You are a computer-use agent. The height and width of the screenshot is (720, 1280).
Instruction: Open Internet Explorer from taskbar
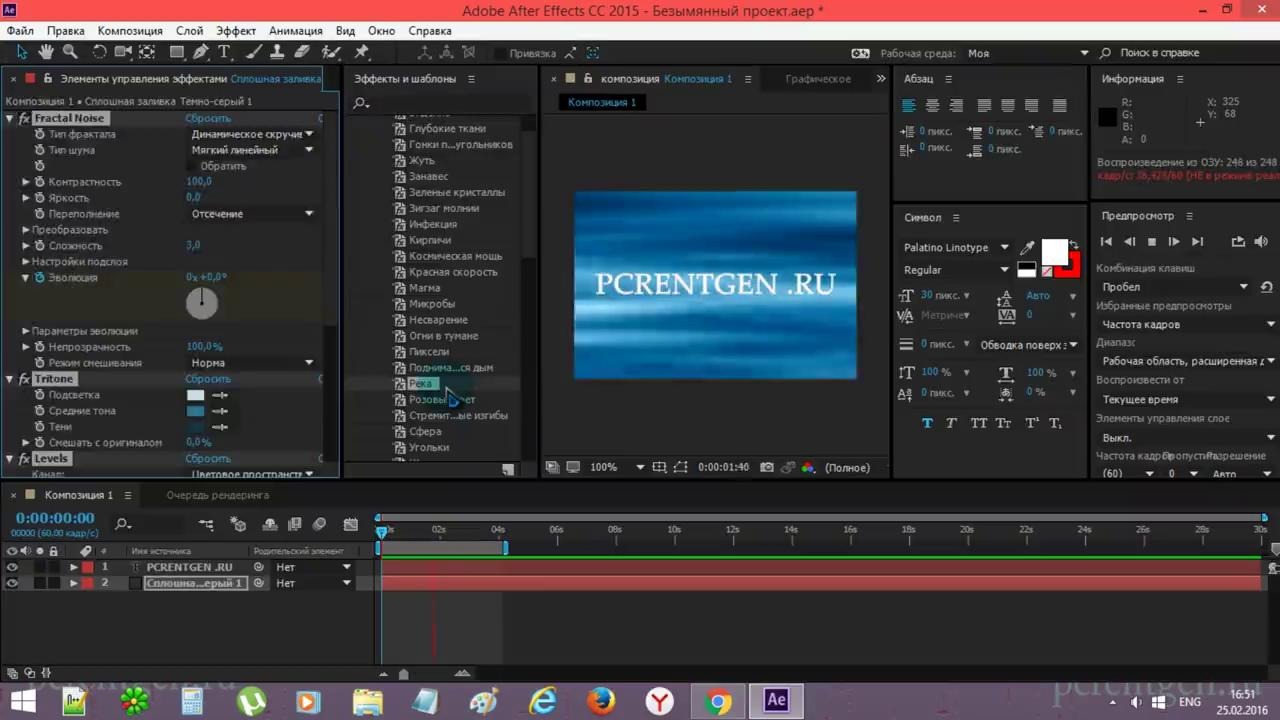coord(543,702)
